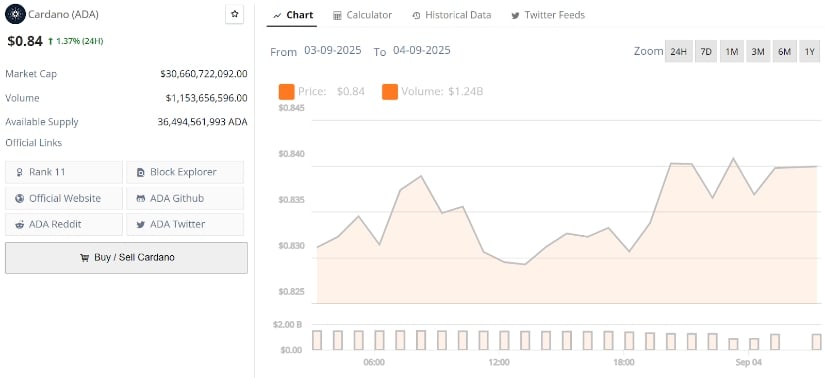
Task: Click the Volume: $1.24B legend text
Action: [x=442, y=92]
